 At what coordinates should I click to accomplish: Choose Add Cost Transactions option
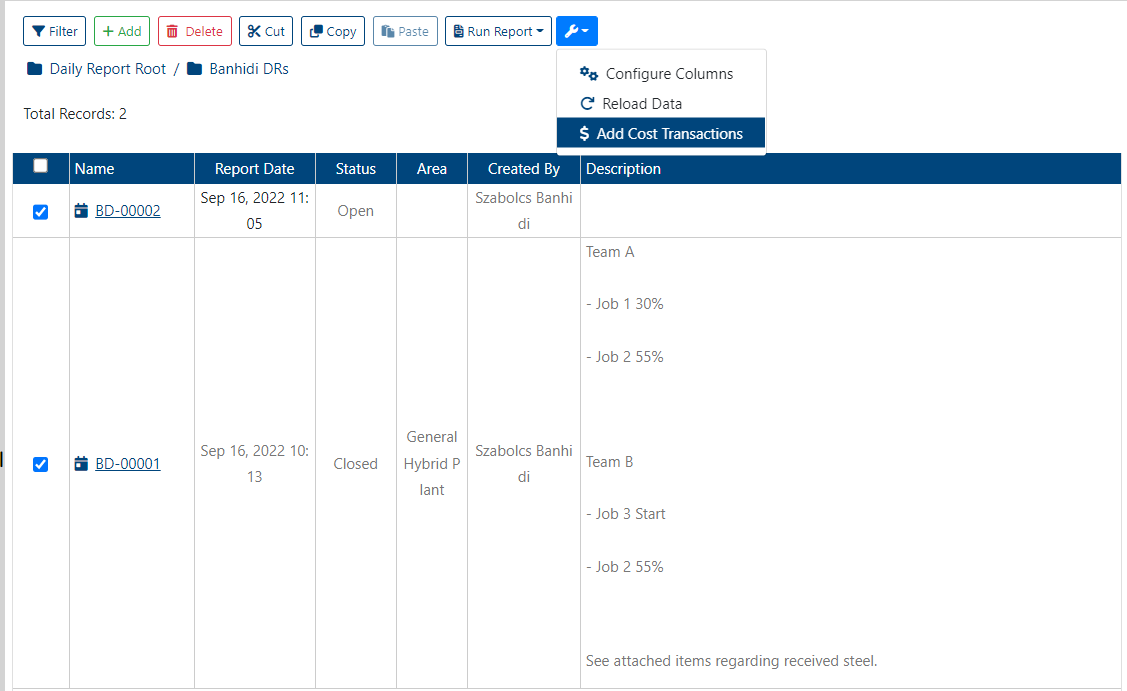pyautogui.click(x=661, y=134)
